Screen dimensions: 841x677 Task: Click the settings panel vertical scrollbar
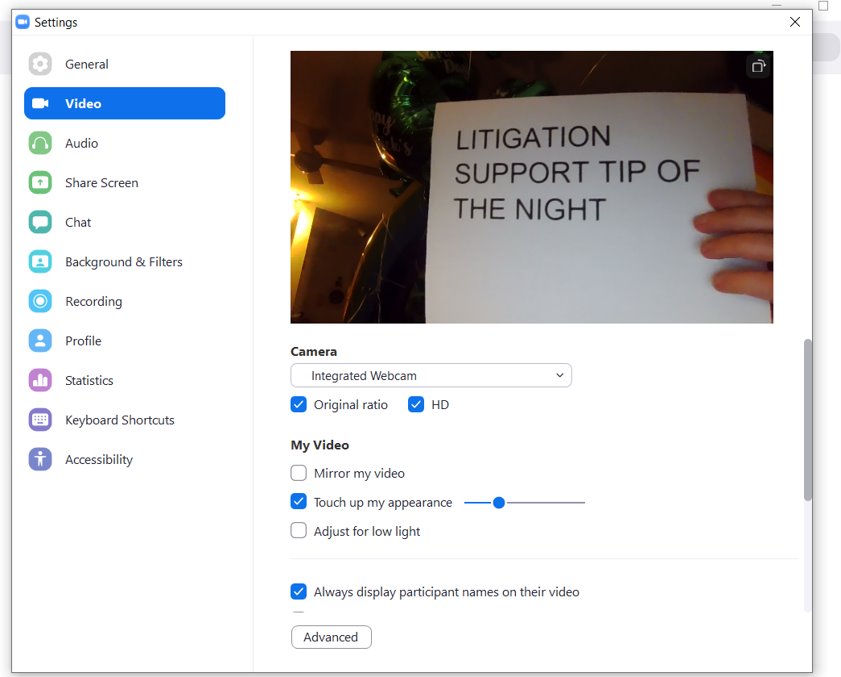pos(808,420)
